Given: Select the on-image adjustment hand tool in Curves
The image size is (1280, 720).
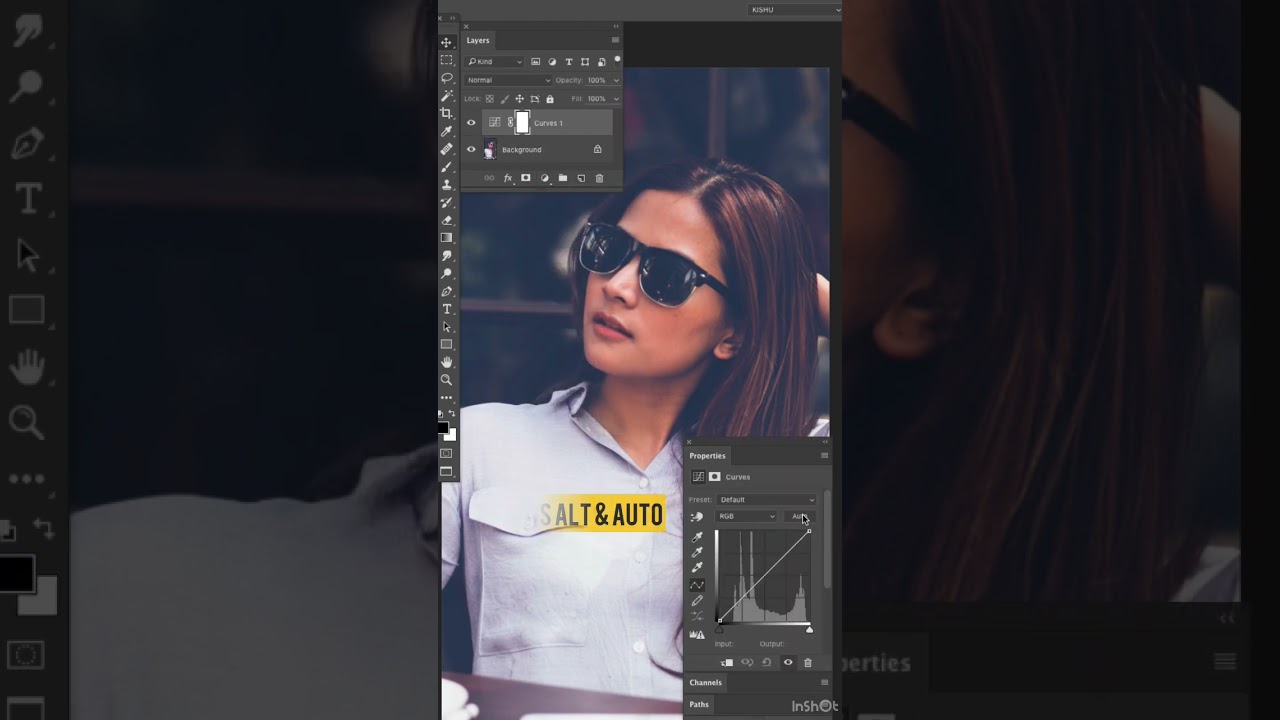Looking at the screenshot, I should coord(697,517).
